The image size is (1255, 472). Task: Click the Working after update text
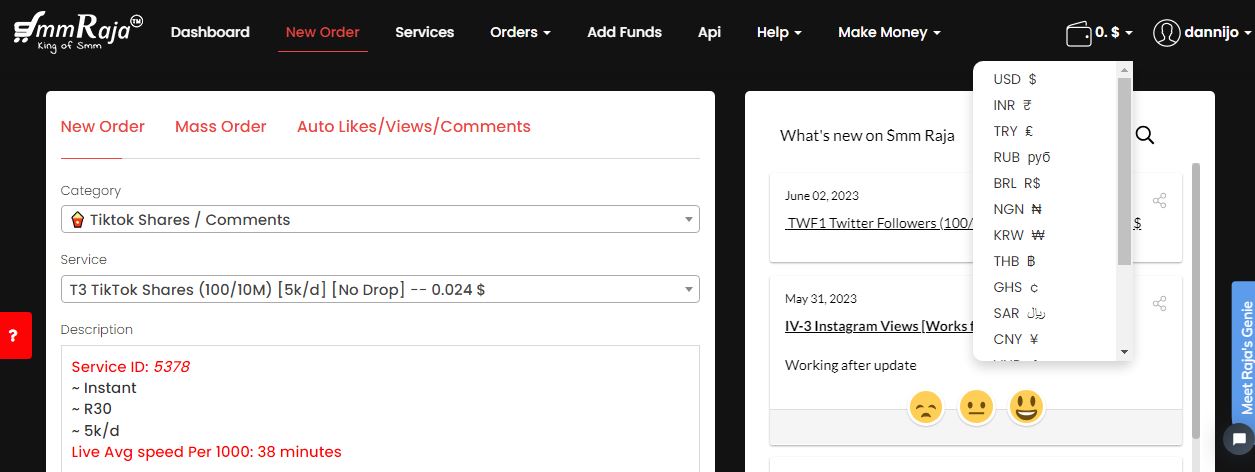[x=851, y=365]
